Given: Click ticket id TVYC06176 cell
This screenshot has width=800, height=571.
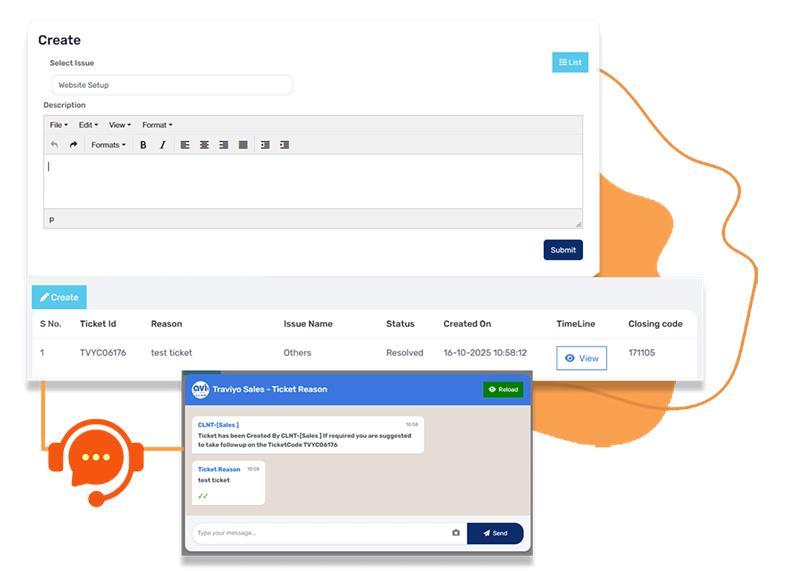Looking at the screenshot, I should (x=103, y=353).
